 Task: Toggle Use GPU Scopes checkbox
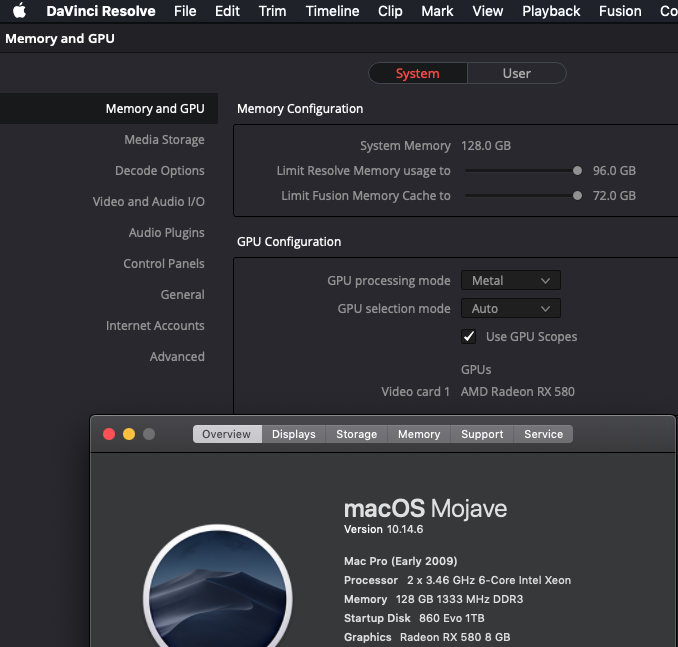click(469, 336)
